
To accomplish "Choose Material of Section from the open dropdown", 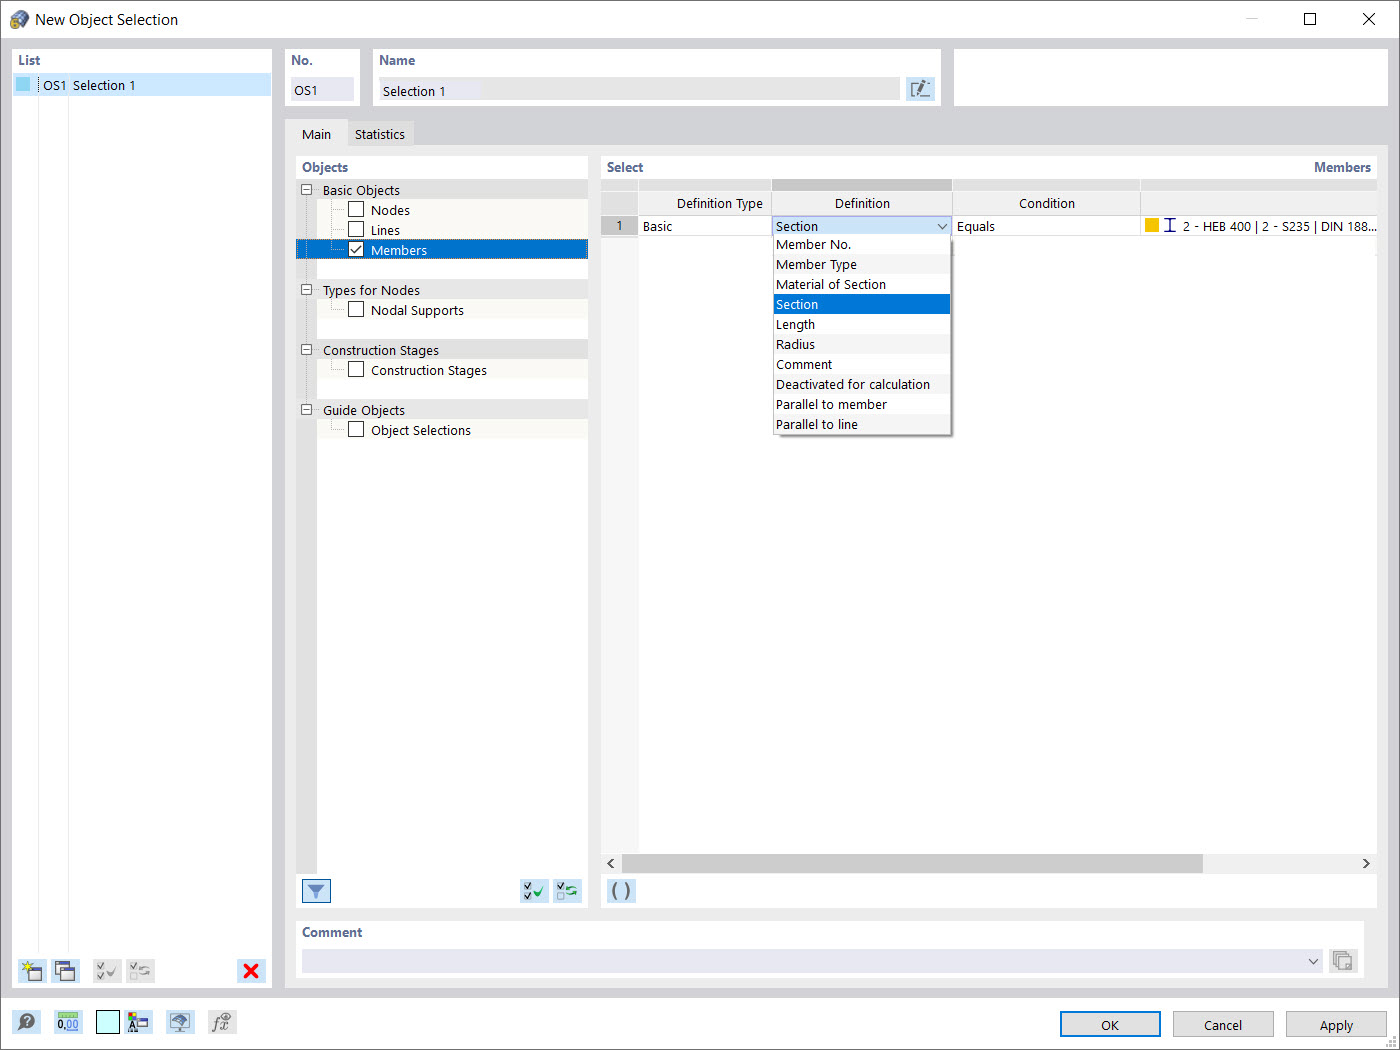I will coord(831,284).
